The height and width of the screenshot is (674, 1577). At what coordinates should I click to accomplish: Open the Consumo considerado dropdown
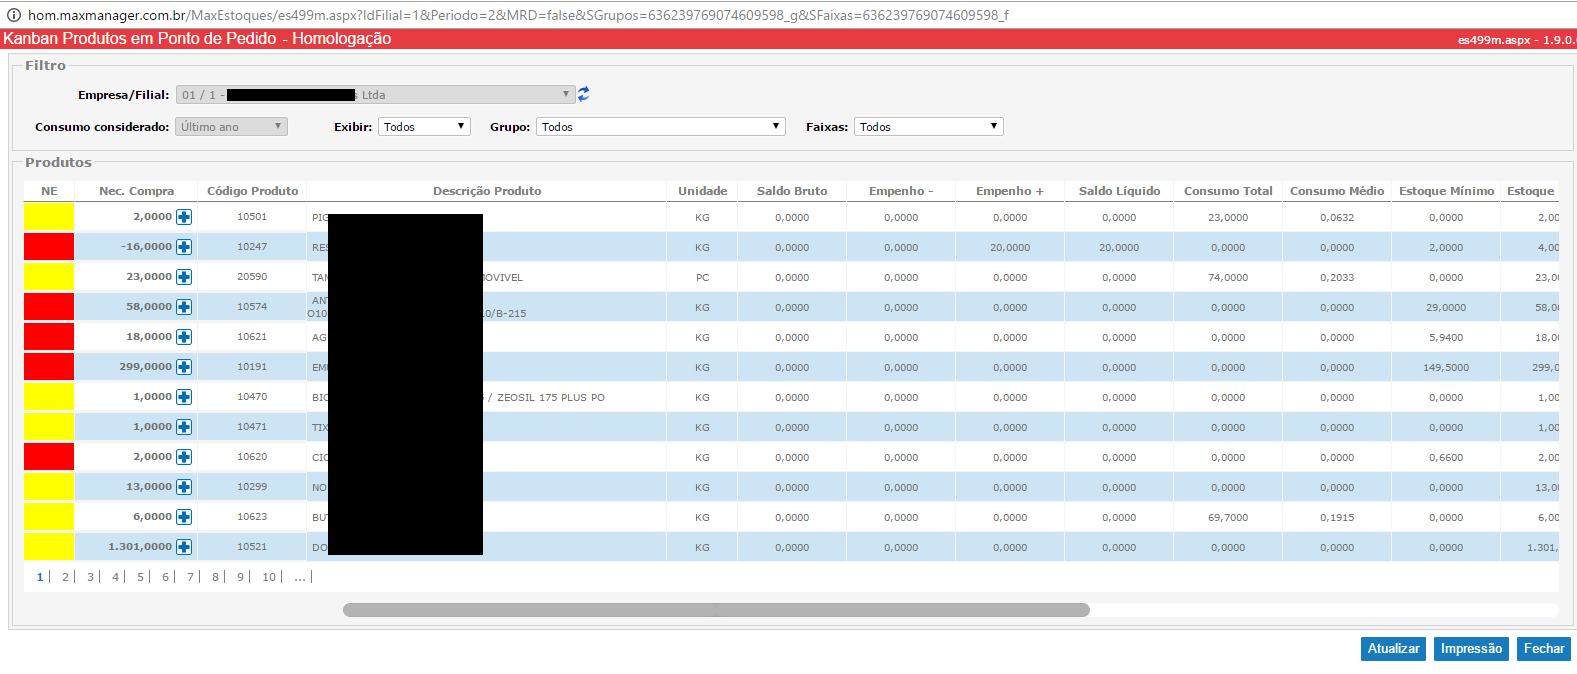231,127
